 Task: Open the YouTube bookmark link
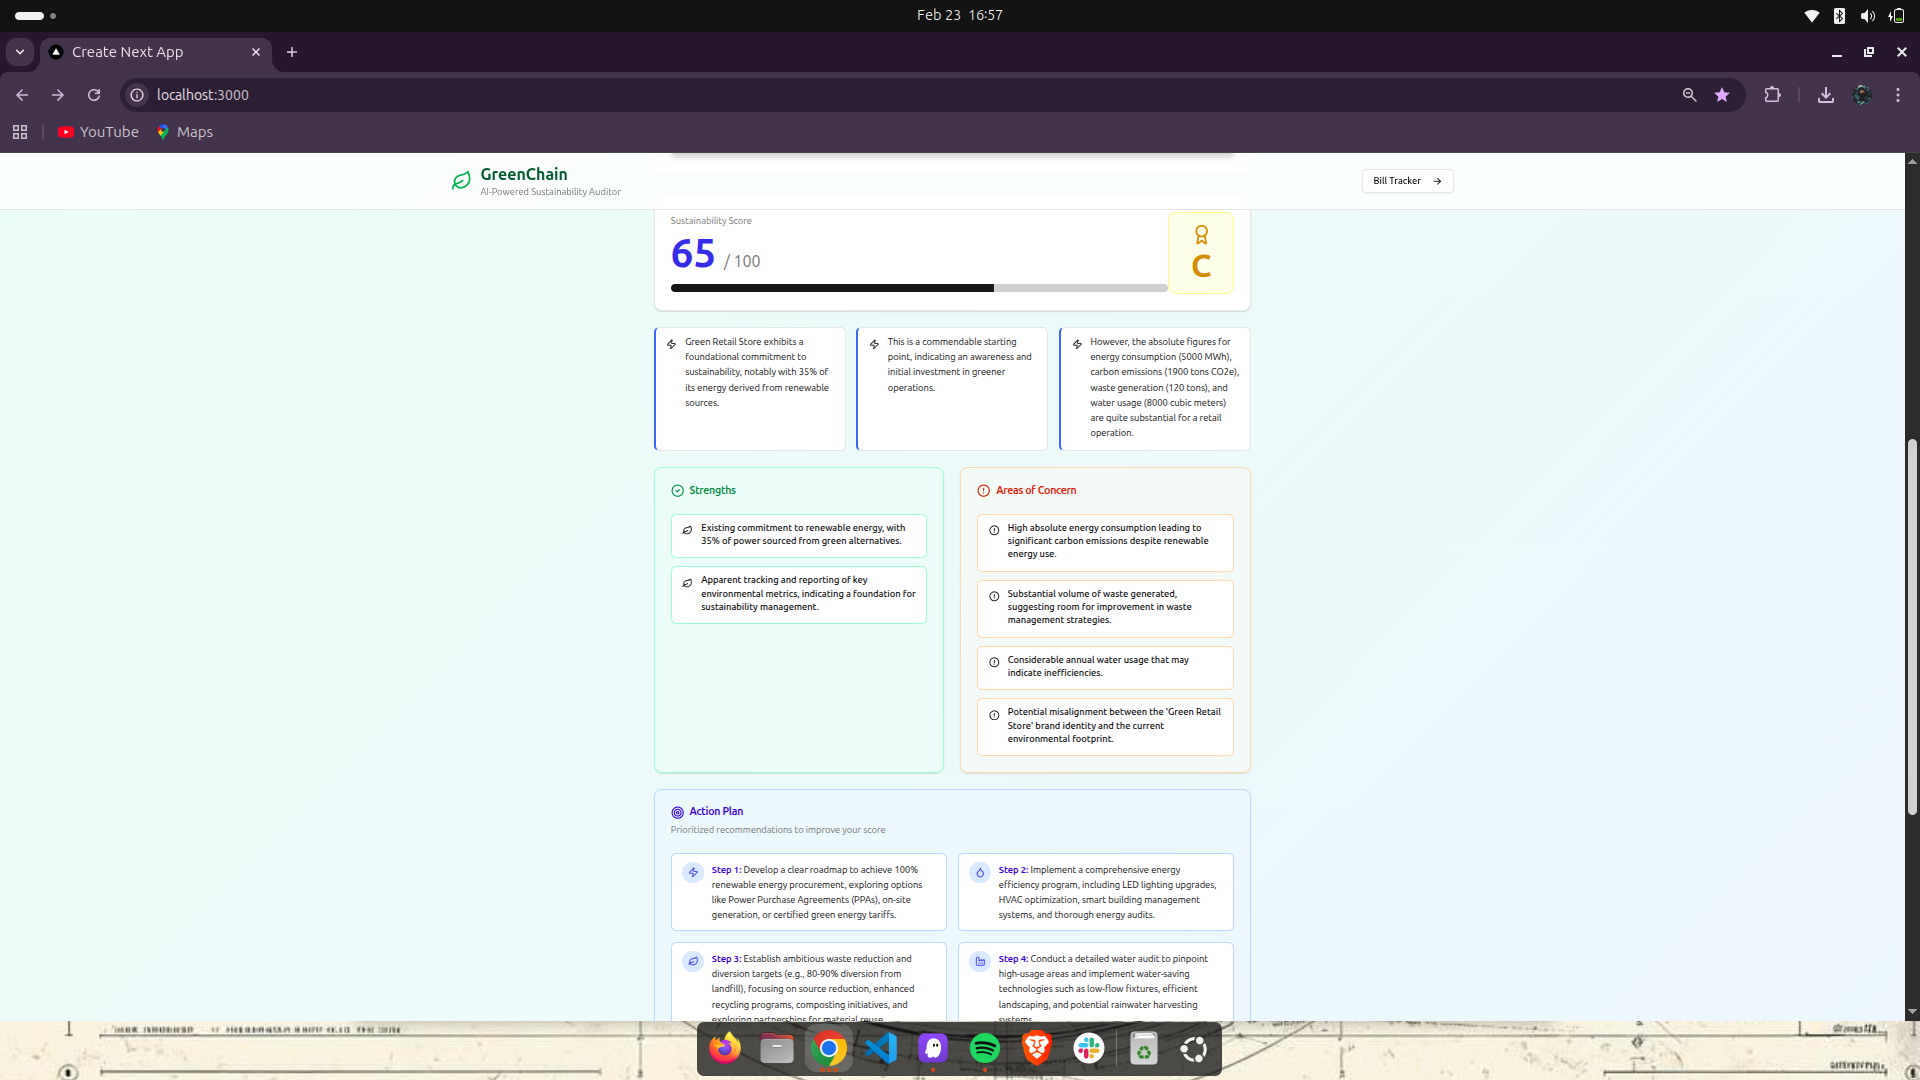point(98,132)
